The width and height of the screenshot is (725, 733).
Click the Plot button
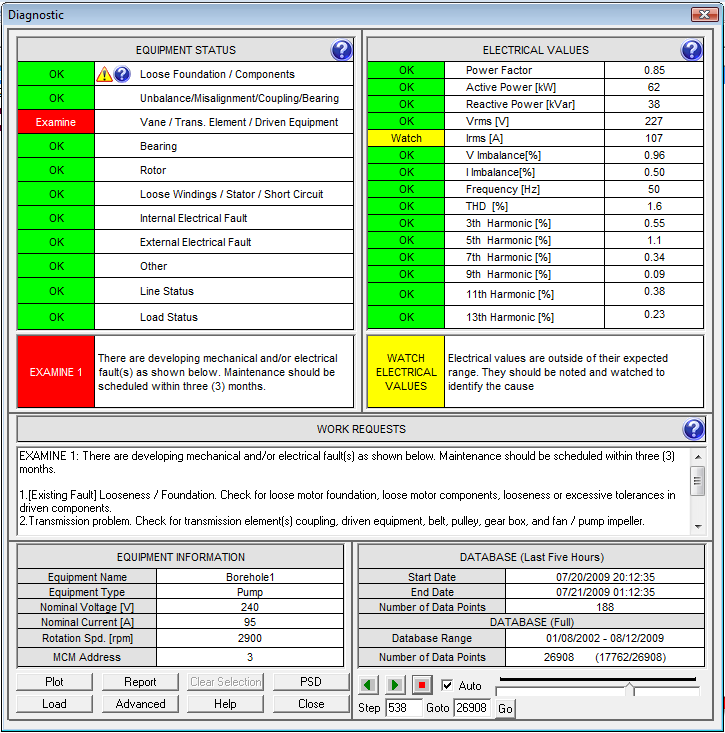click(x=54, y=682)
